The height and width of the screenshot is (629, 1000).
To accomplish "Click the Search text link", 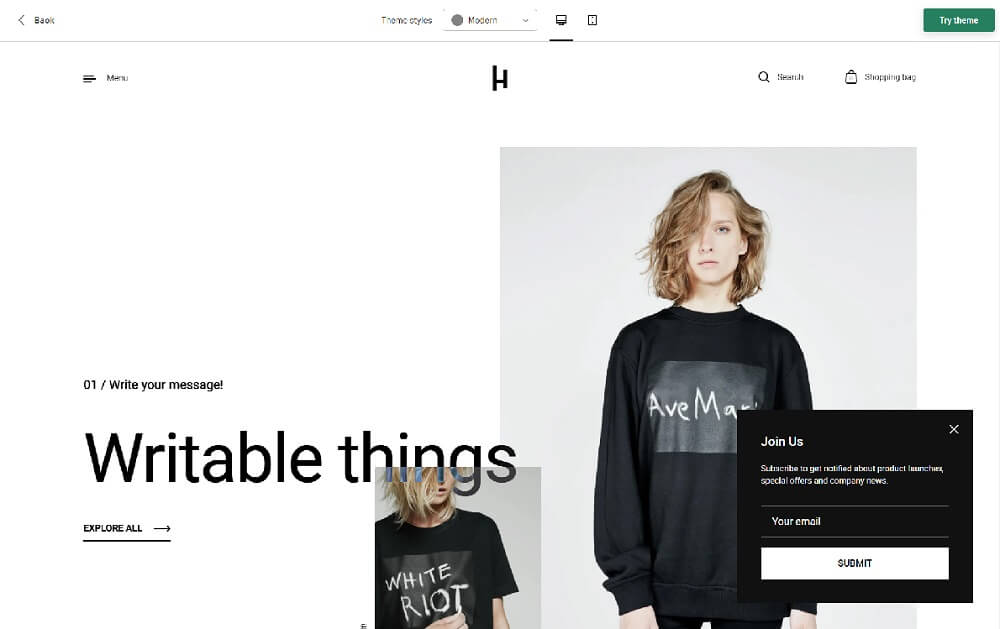I will pos(790,77).
